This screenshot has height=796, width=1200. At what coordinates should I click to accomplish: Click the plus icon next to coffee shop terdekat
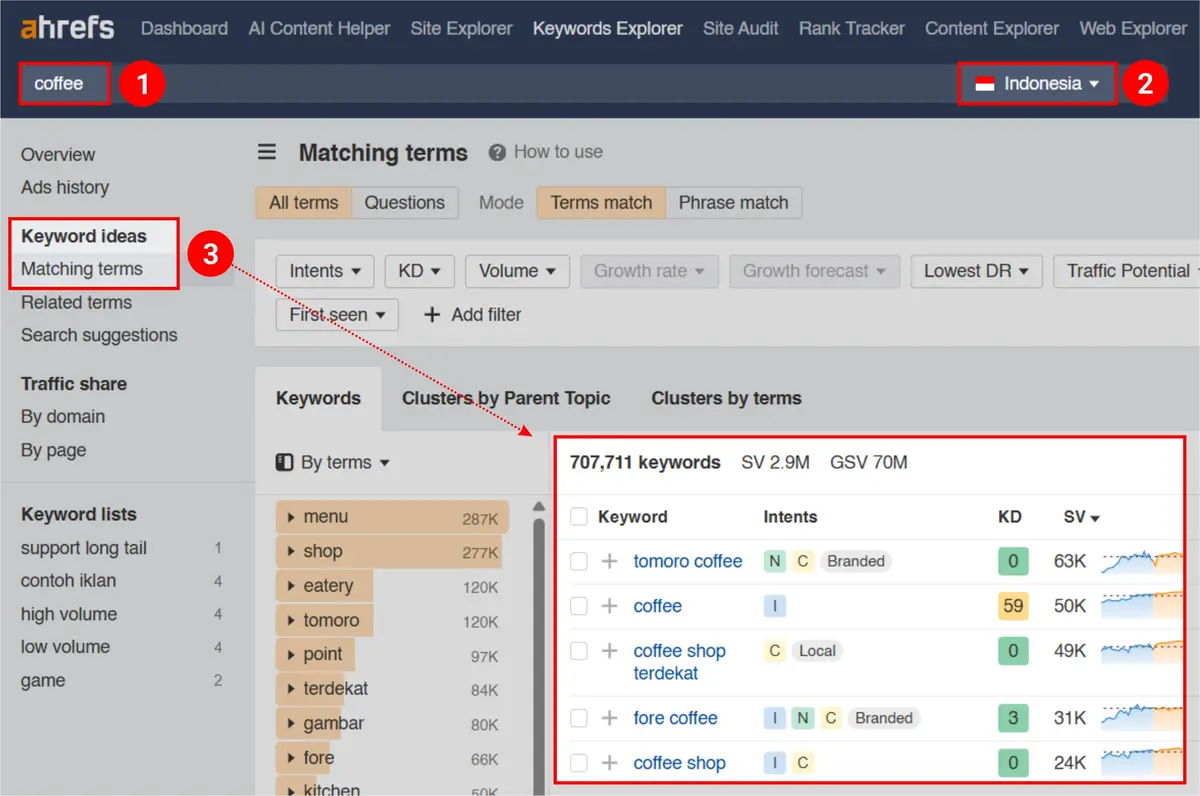coord(609,651)
